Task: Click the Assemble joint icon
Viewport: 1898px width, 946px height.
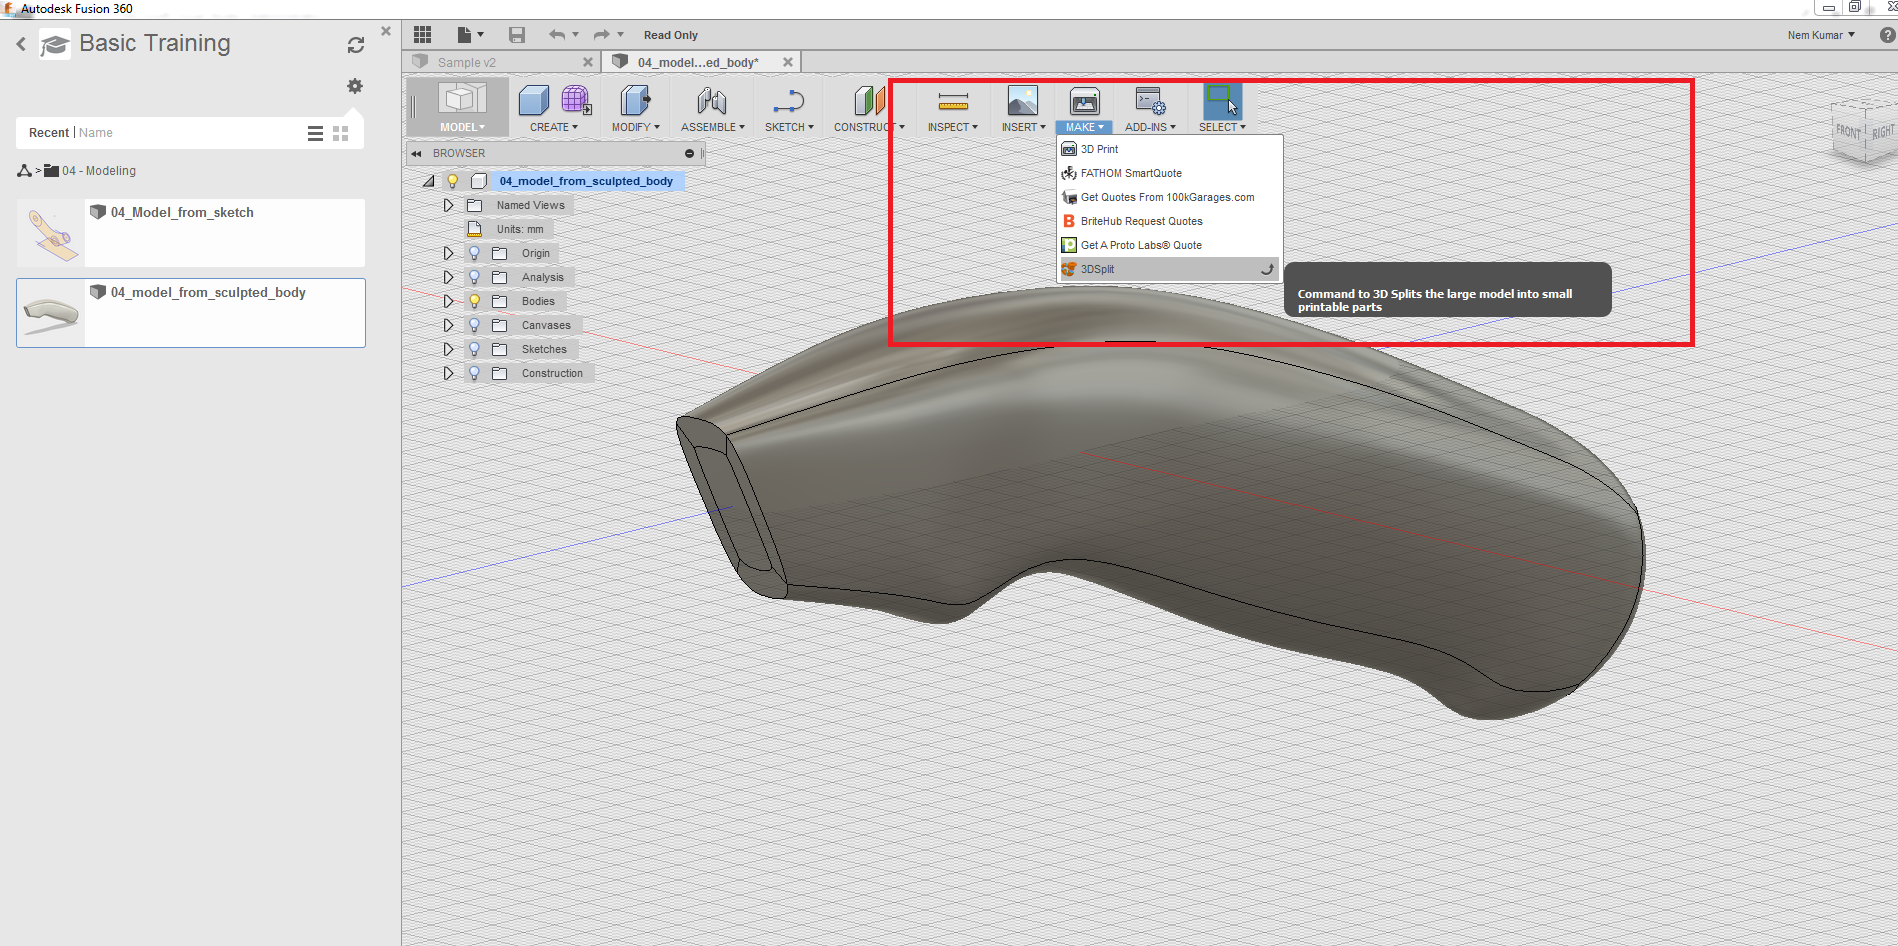Action: coord(711,101)
